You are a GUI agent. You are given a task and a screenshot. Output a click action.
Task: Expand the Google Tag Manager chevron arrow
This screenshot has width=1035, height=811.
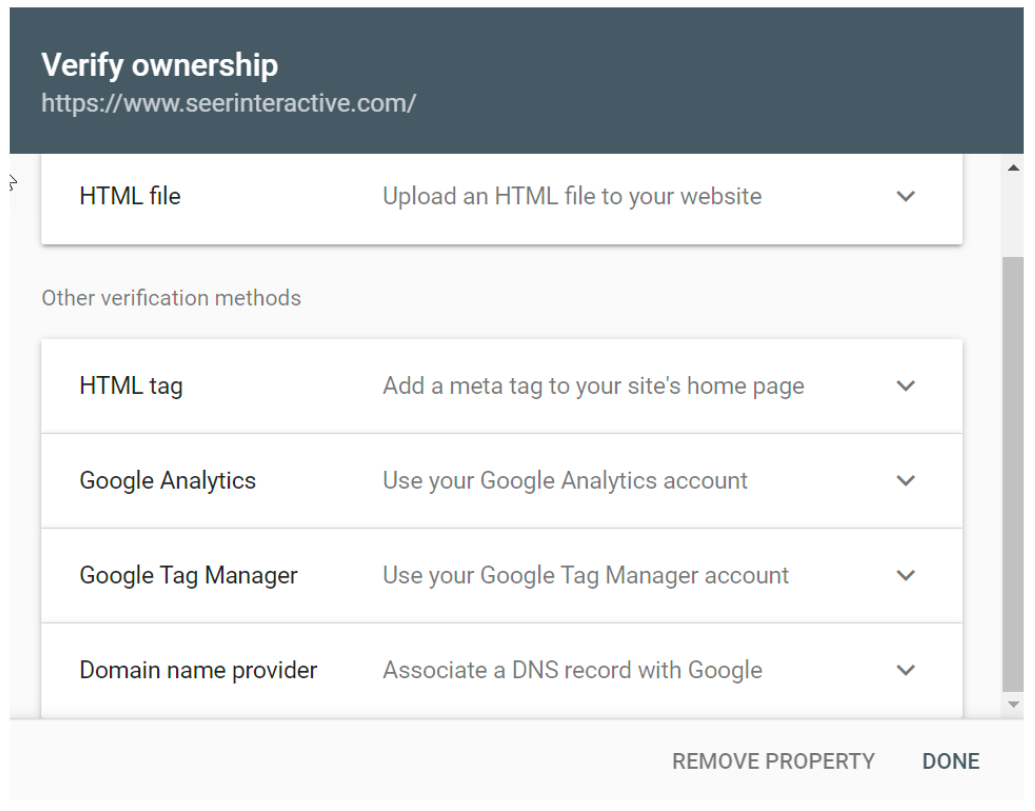pos(905,576)
